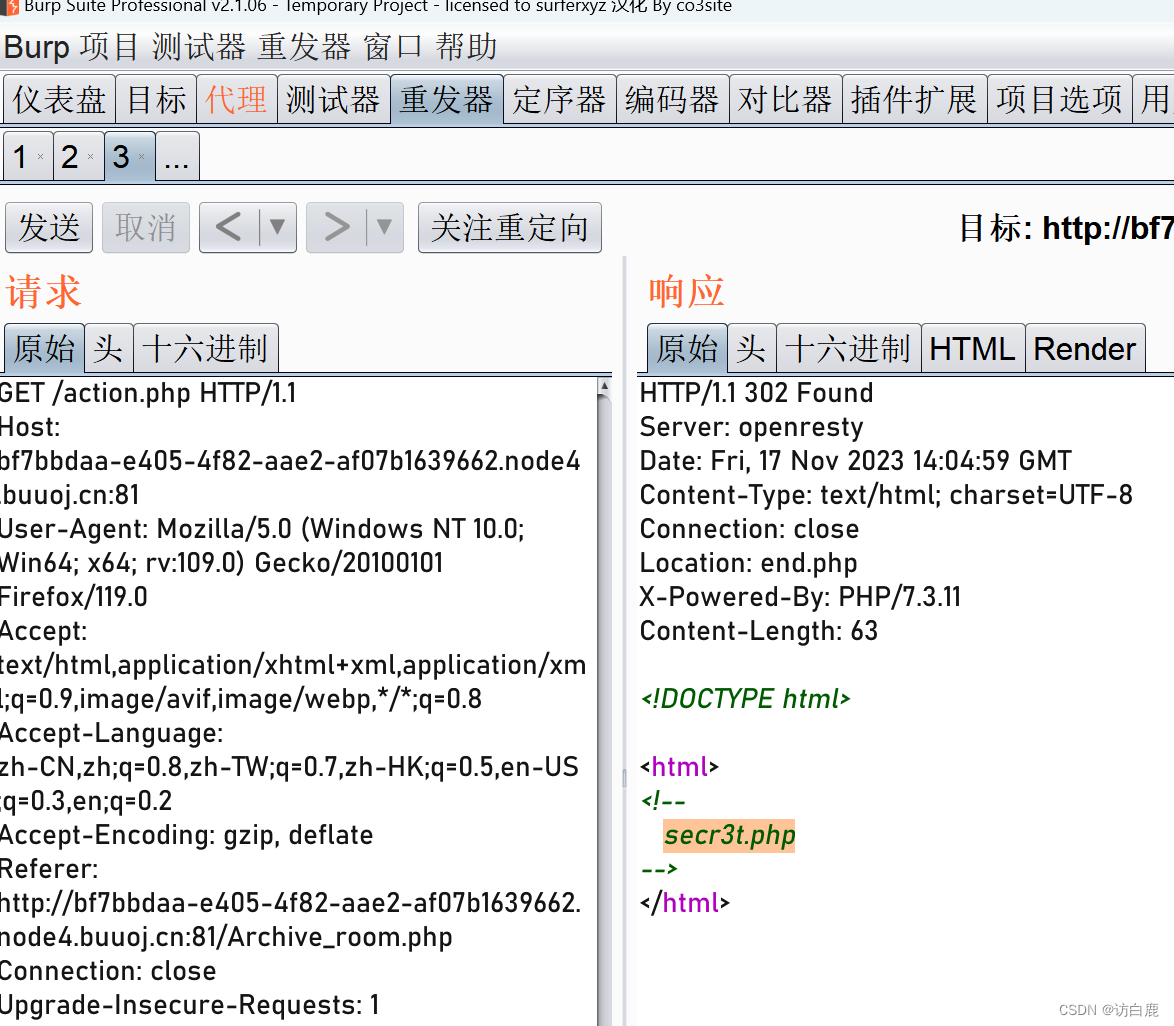Select the 重发器 main tab

446,100
